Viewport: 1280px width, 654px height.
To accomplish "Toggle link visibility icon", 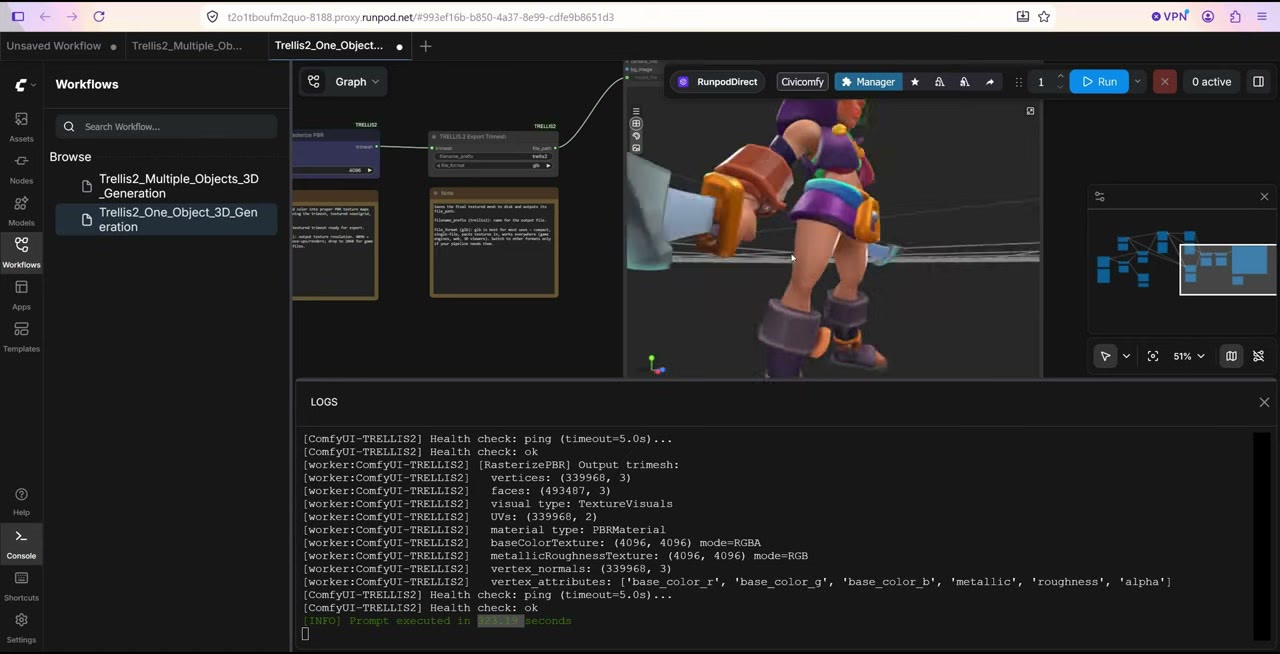I will pos(1259,356).
